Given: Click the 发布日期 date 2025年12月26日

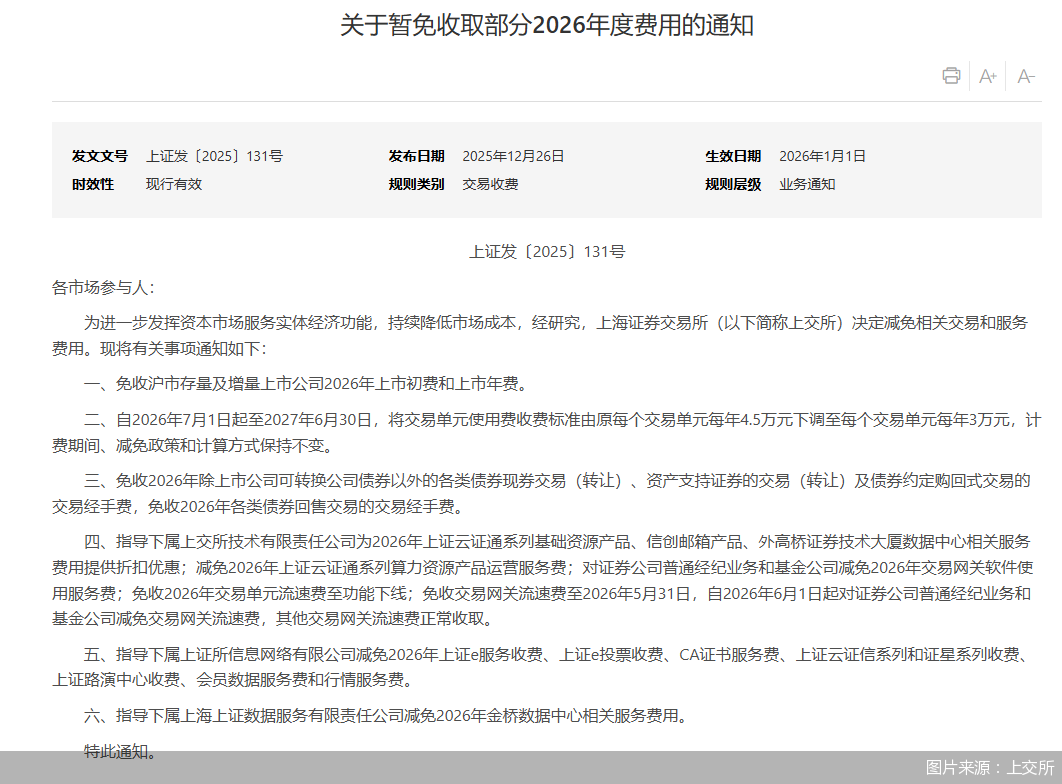Looking at the screenshot, I should [513, 156].
